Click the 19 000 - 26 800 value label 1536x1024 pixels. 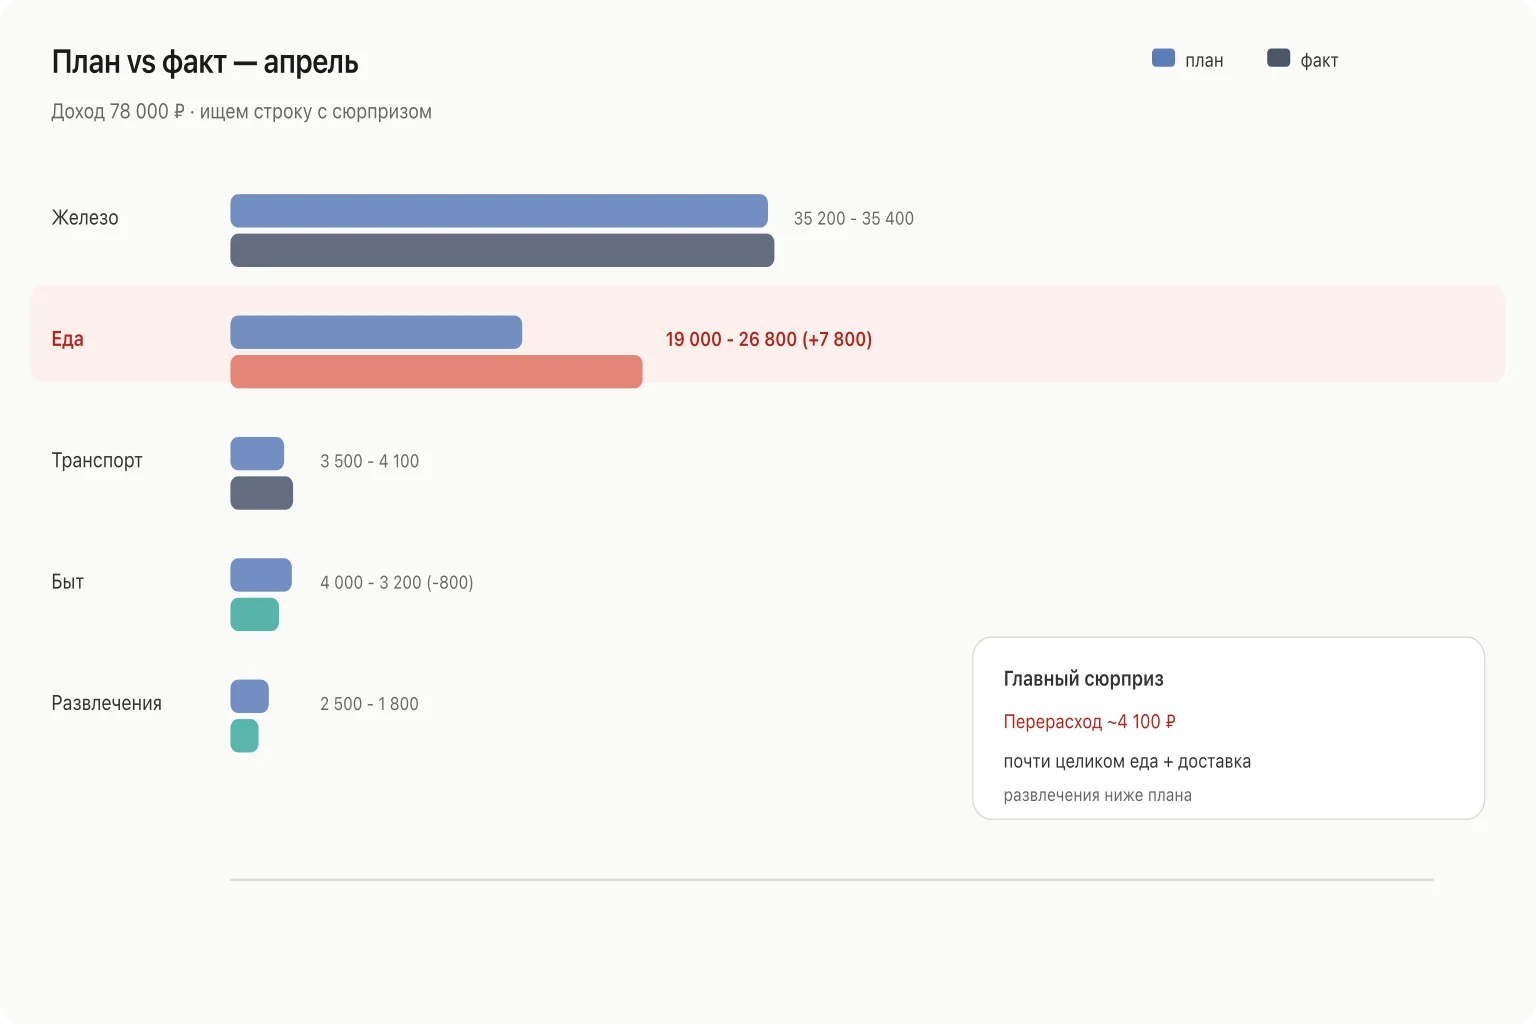[769, 339]
